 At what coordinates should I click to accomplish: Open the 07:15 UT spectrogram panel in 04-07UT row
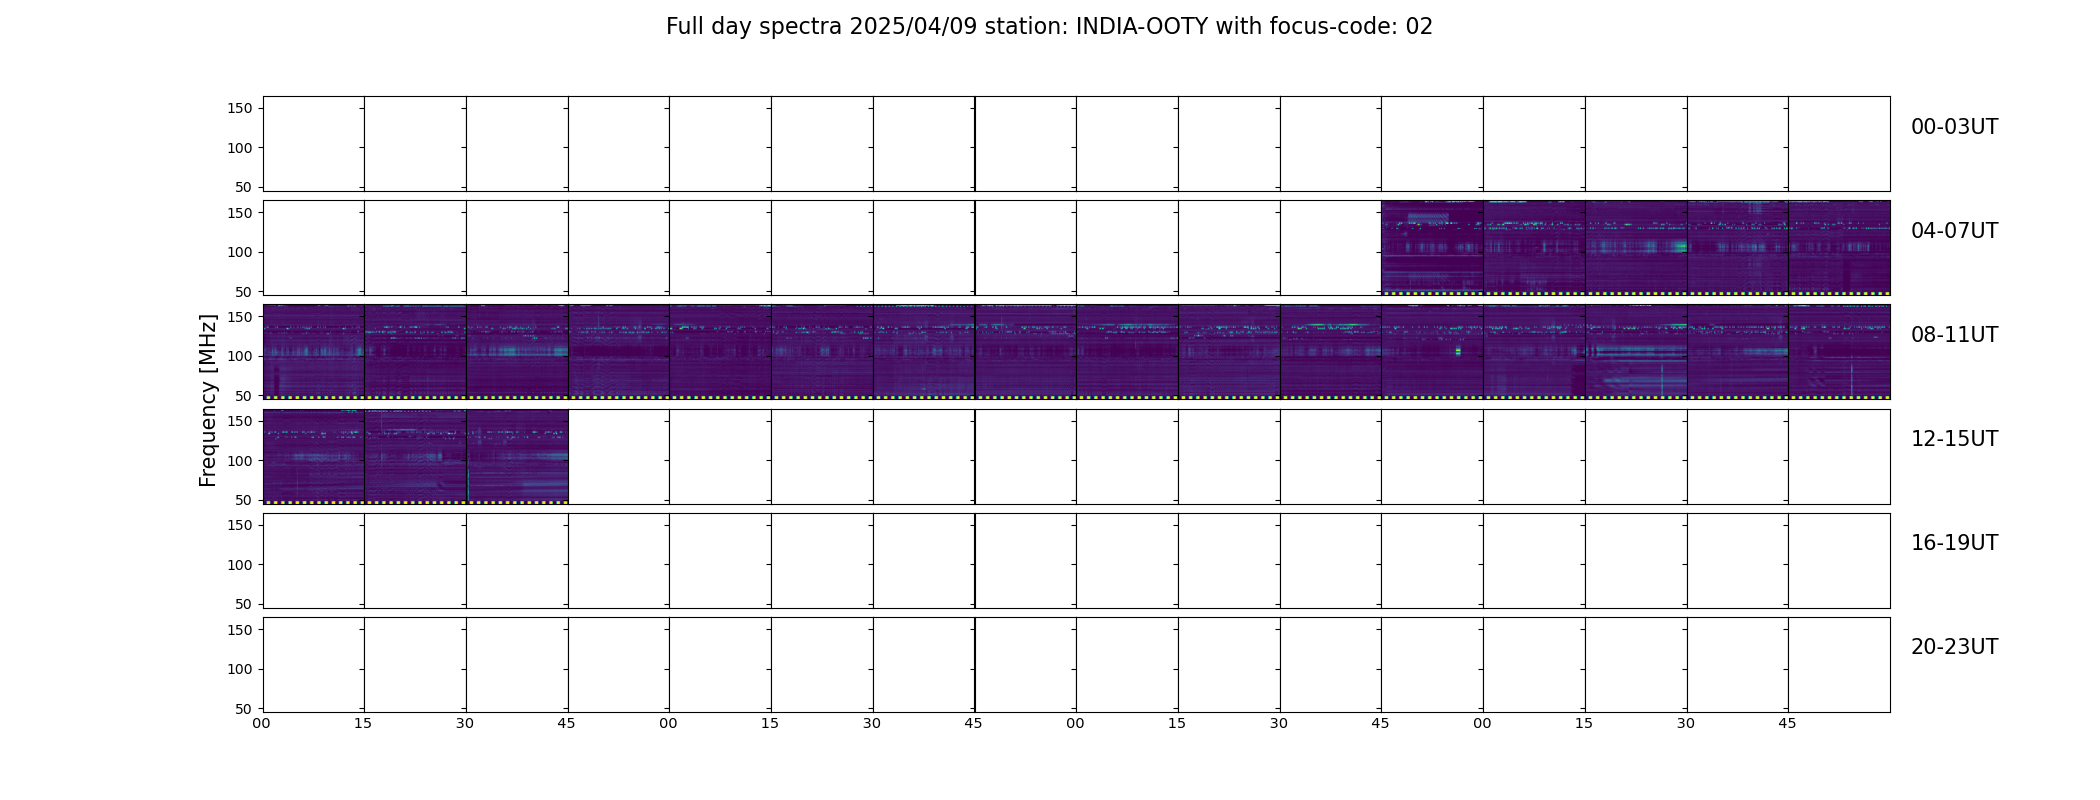[x=1636, y=248]
